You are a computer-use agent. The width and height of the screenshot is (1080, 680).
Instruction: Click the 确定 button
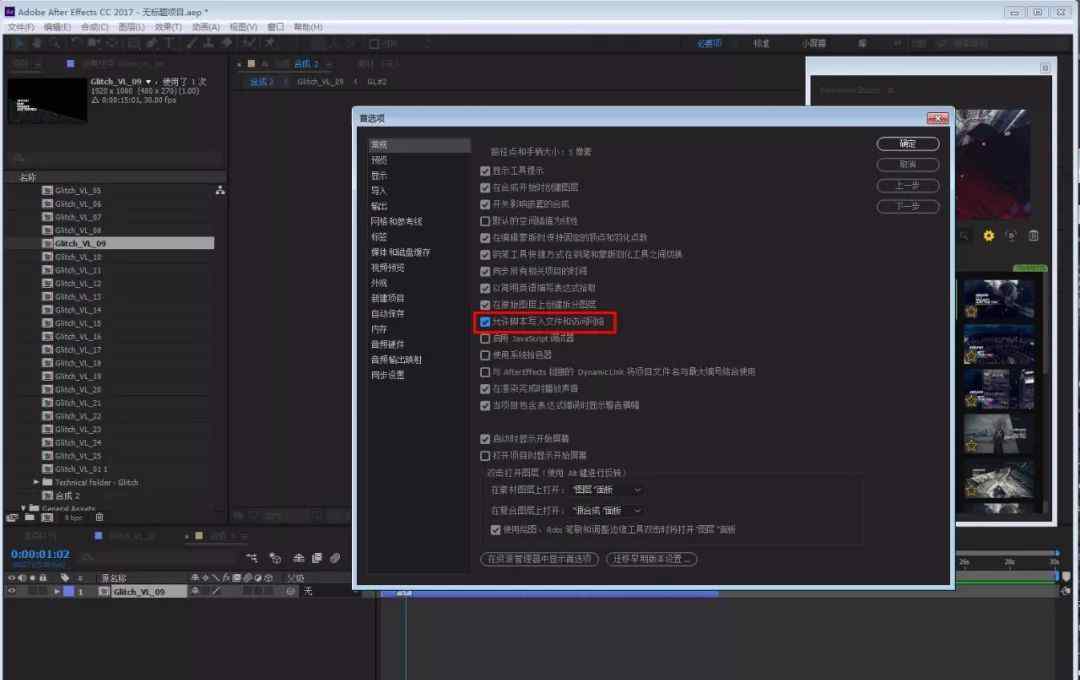tap(907, 144)
